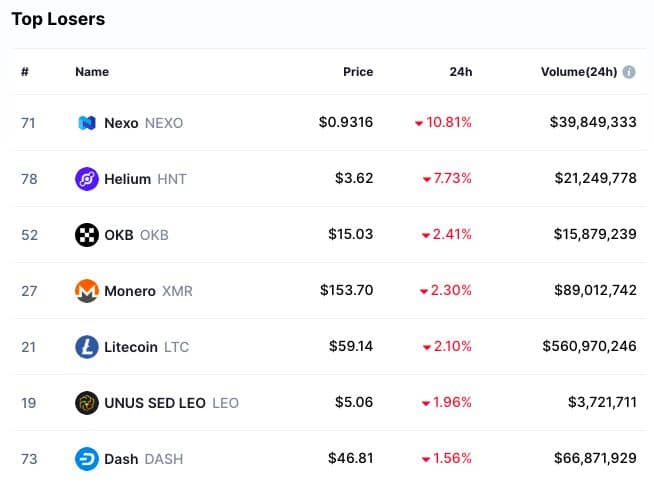Viewport: 654px width, 483px height.
Task: Open the Volume(24h) info tooltip icon
Action: (x=629, y=72)
